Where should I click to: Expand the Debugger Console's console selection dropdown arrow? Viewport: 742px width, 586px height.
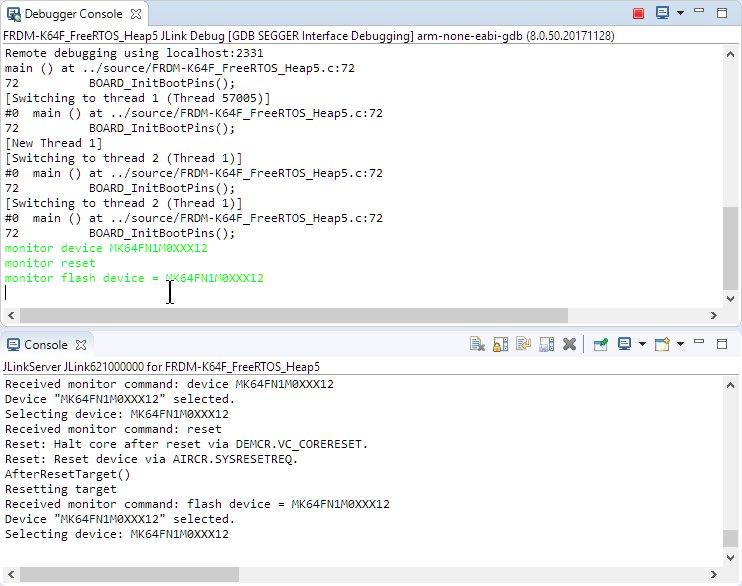coord(680,13)
